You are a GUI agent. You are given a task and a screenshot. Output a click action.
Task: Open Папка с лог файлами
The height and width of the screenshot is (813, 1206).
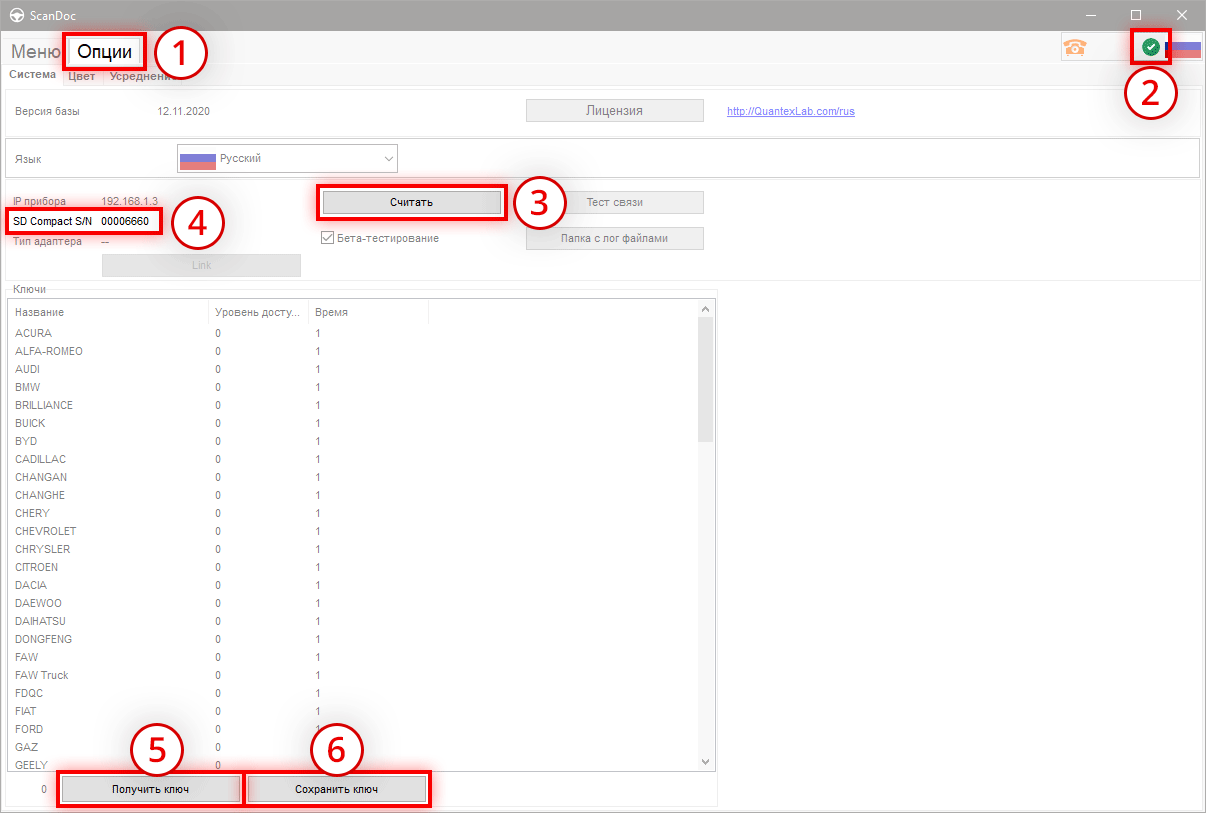pos(614,238)
